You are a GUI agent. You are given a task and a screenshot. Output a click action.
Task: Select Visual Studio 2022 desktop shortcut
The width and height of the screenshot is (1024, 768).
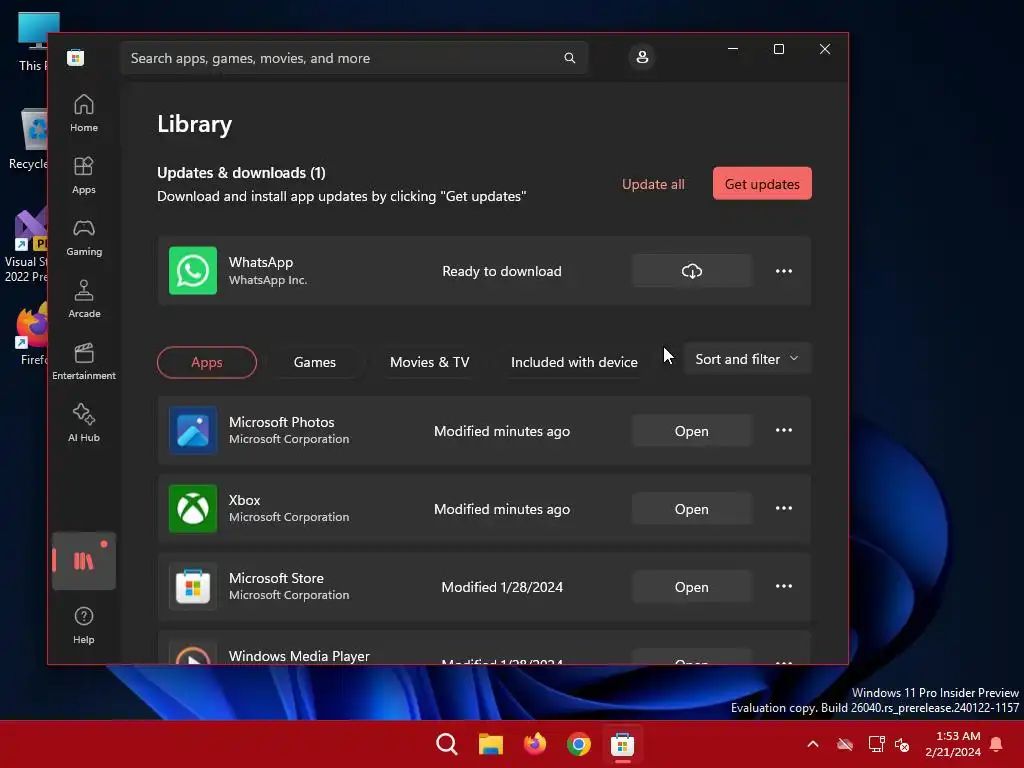26,246
